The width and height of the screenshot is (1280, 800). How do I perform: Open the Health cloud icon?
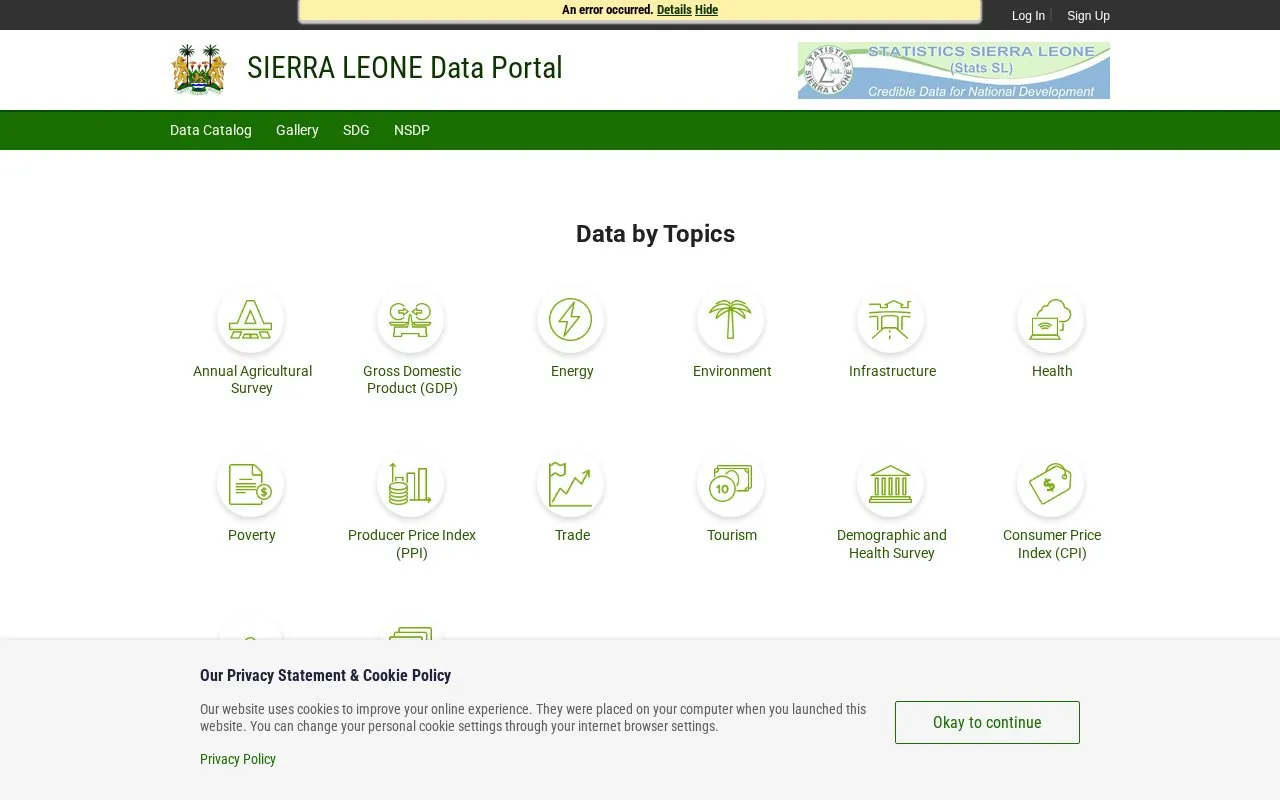[1051, 320]
